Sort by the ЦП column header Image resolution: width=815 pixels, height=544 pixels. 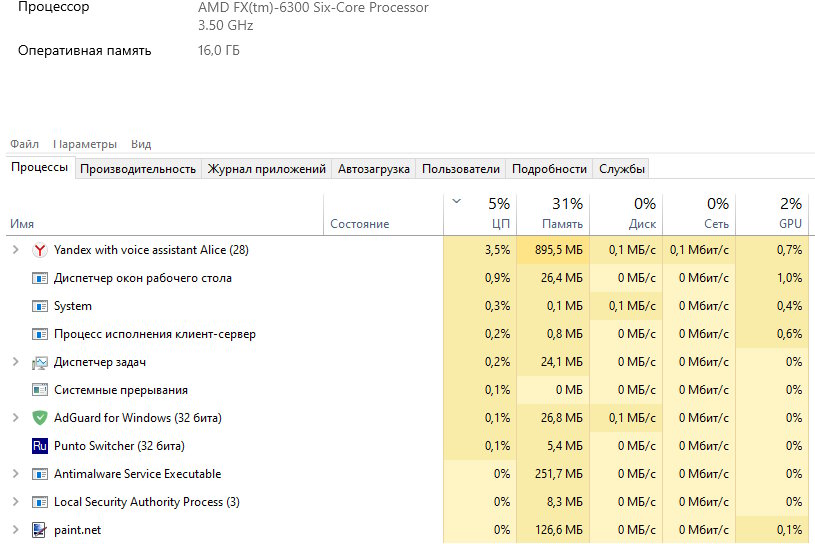click(480, 214)
